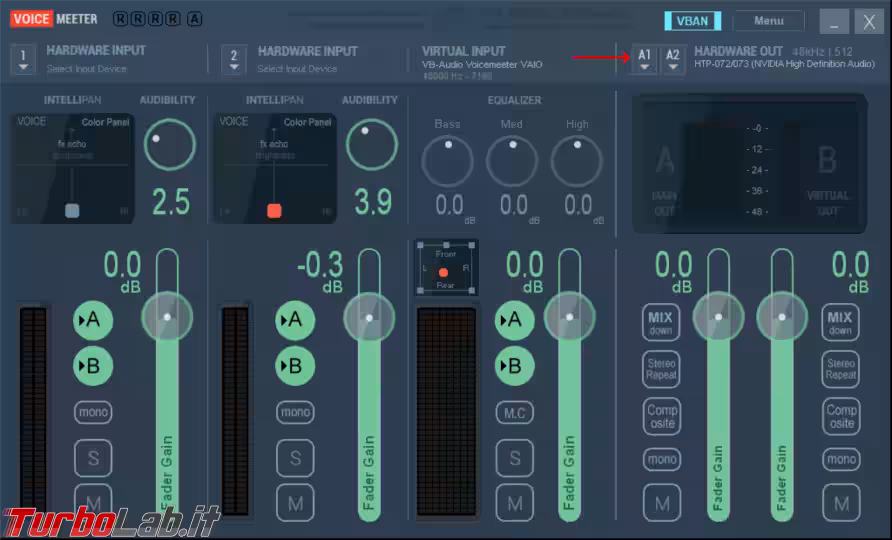Select Stereo Repeat mode on bus A
The width and height of the screenshot is (892, 540).
click(x=662, y=369)
